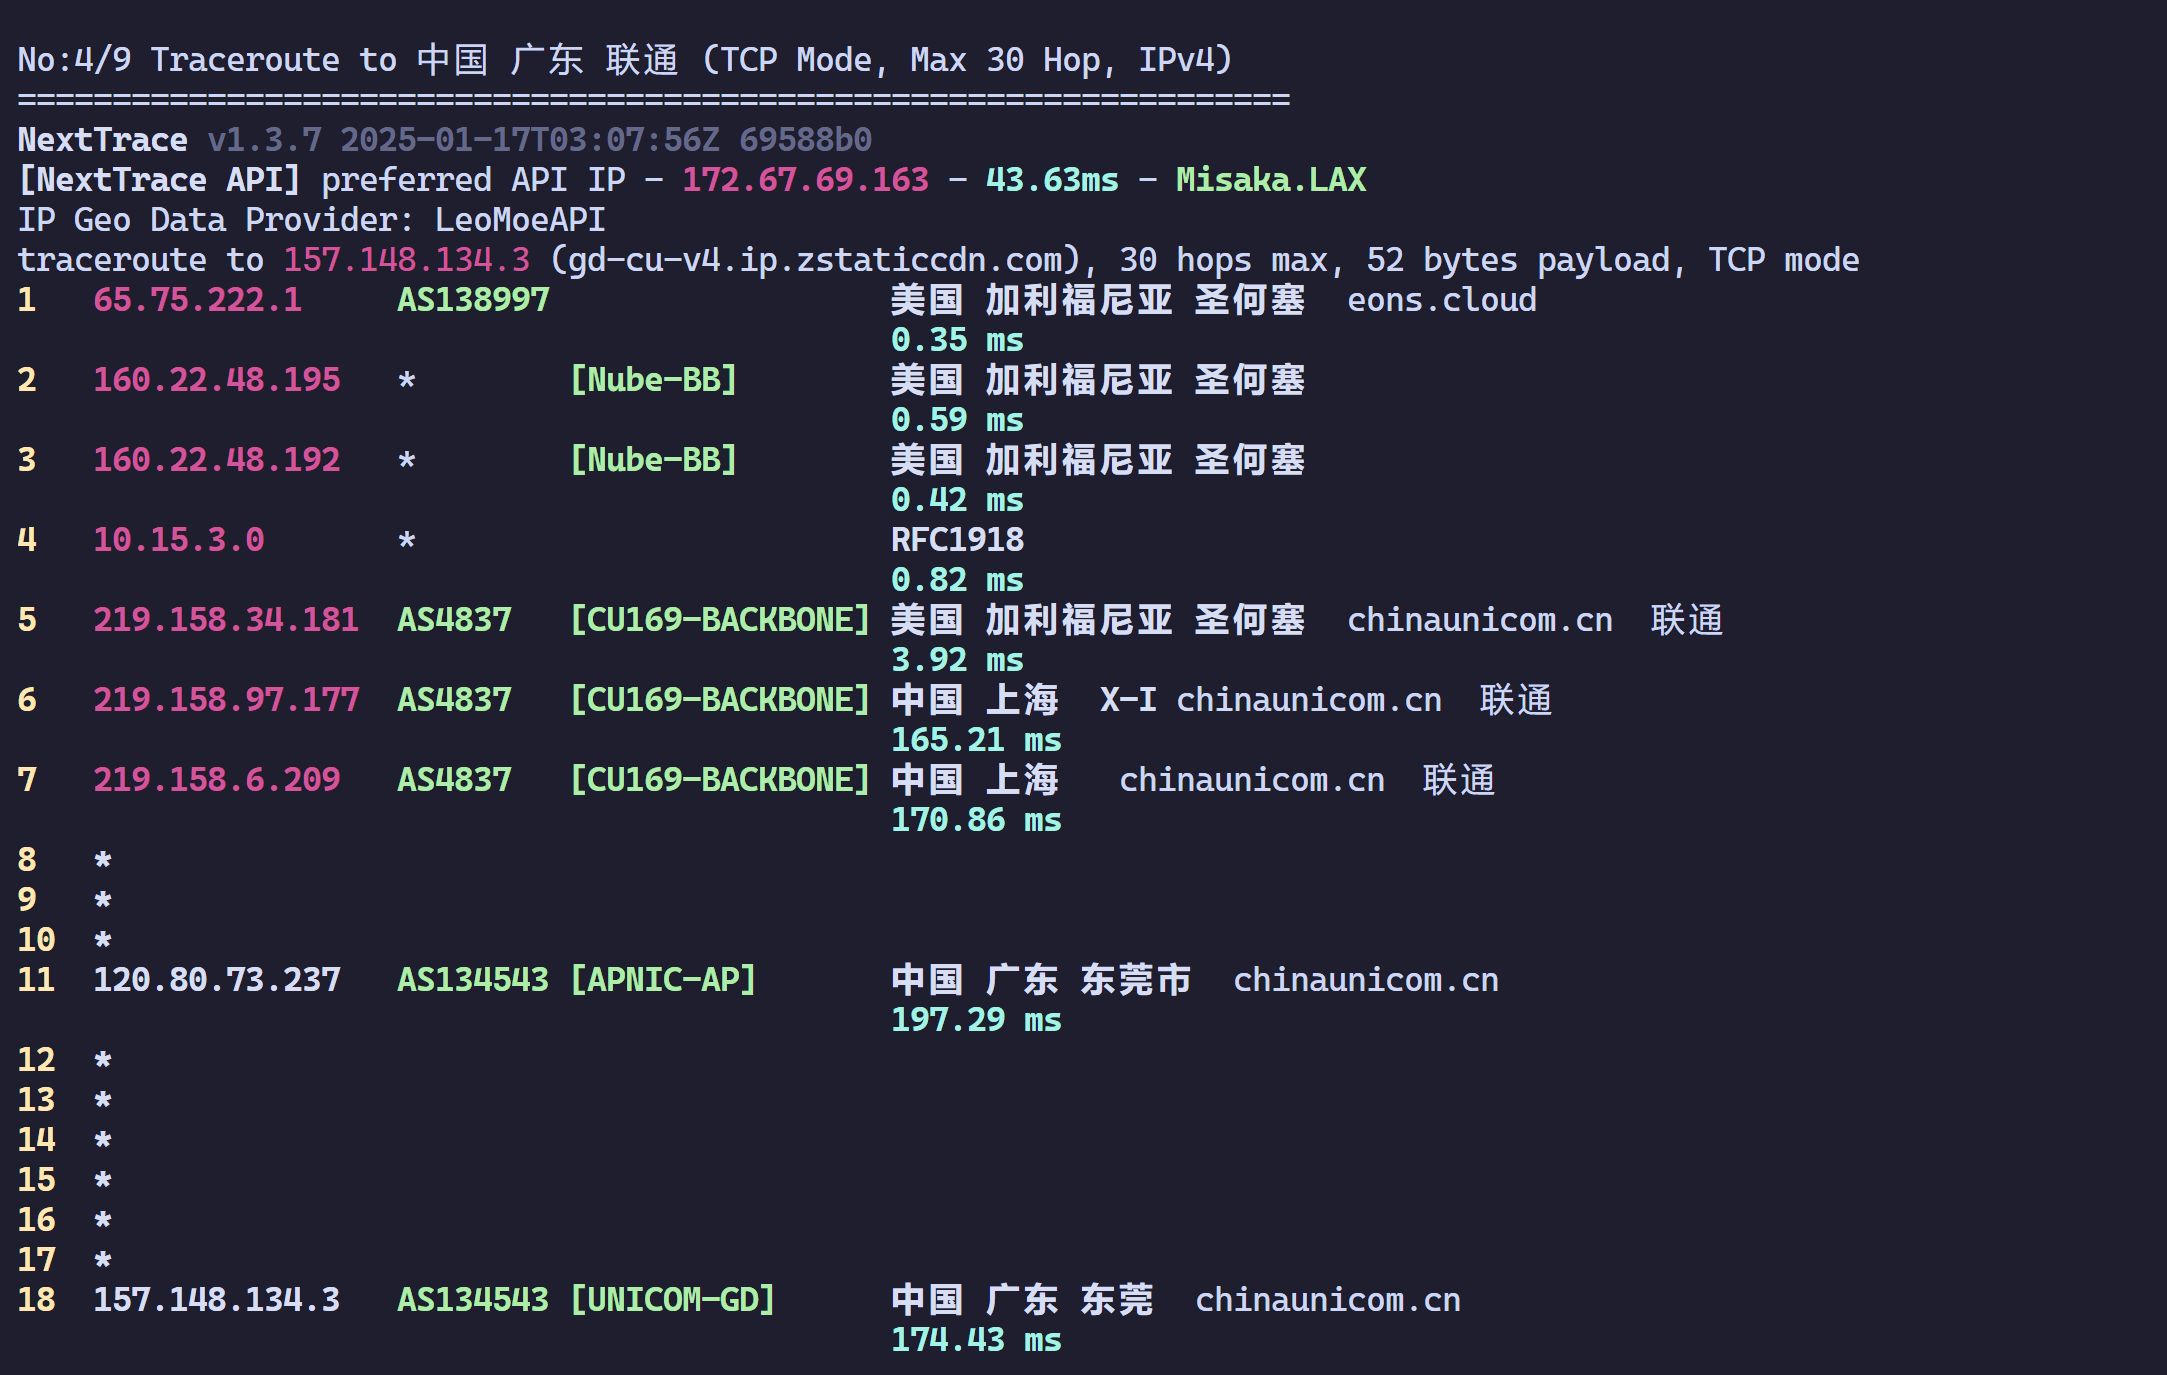Click AS4837 on hop 6
2167x1375 pixels.
[454, 700]
